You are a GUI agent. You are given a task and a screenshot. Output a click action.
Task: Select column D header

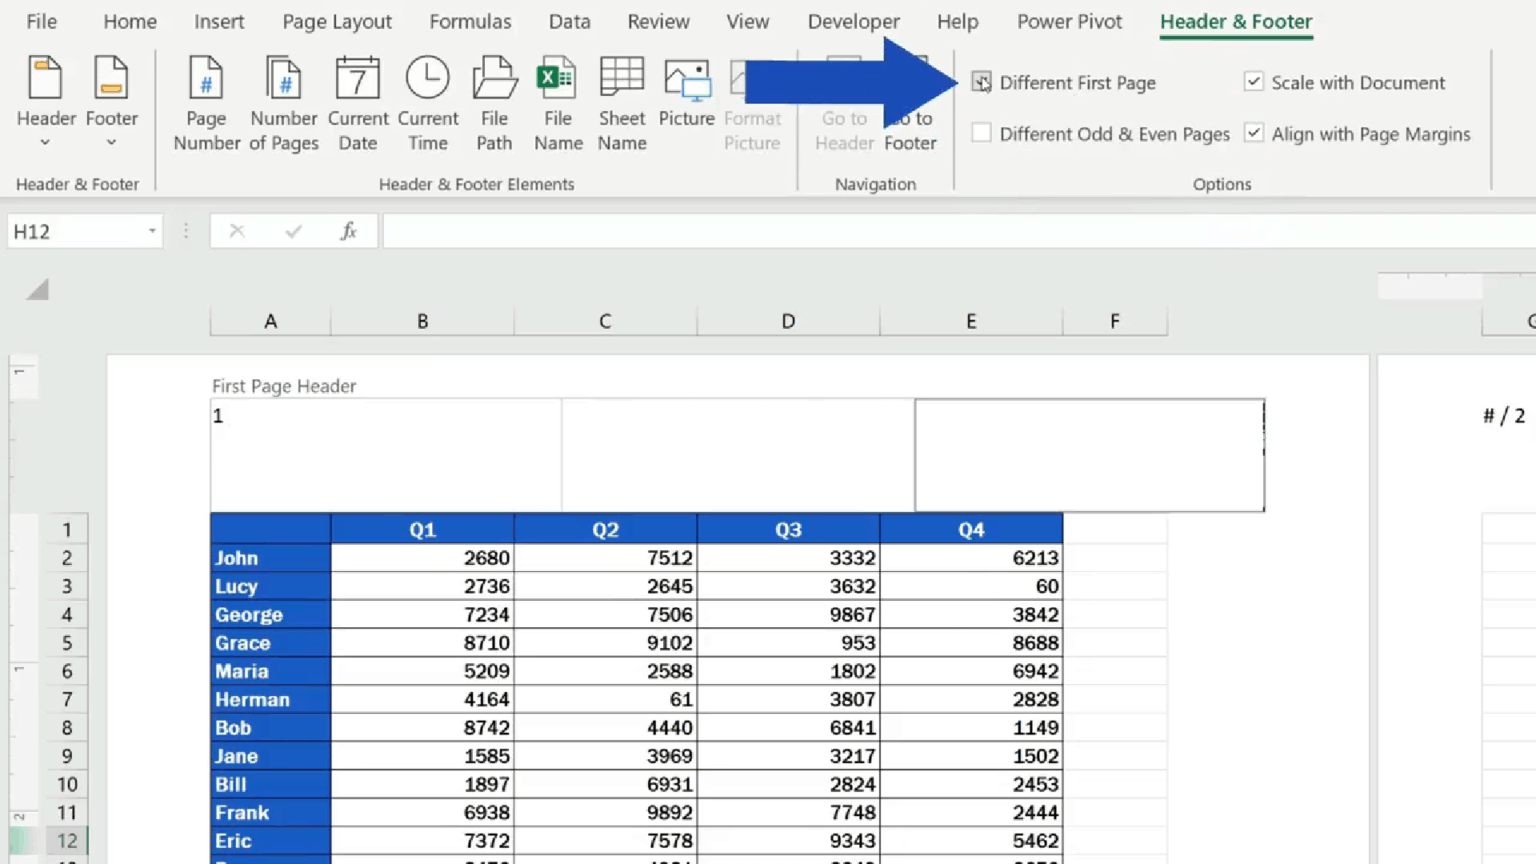pyautogui.click(x=788, y=321)
